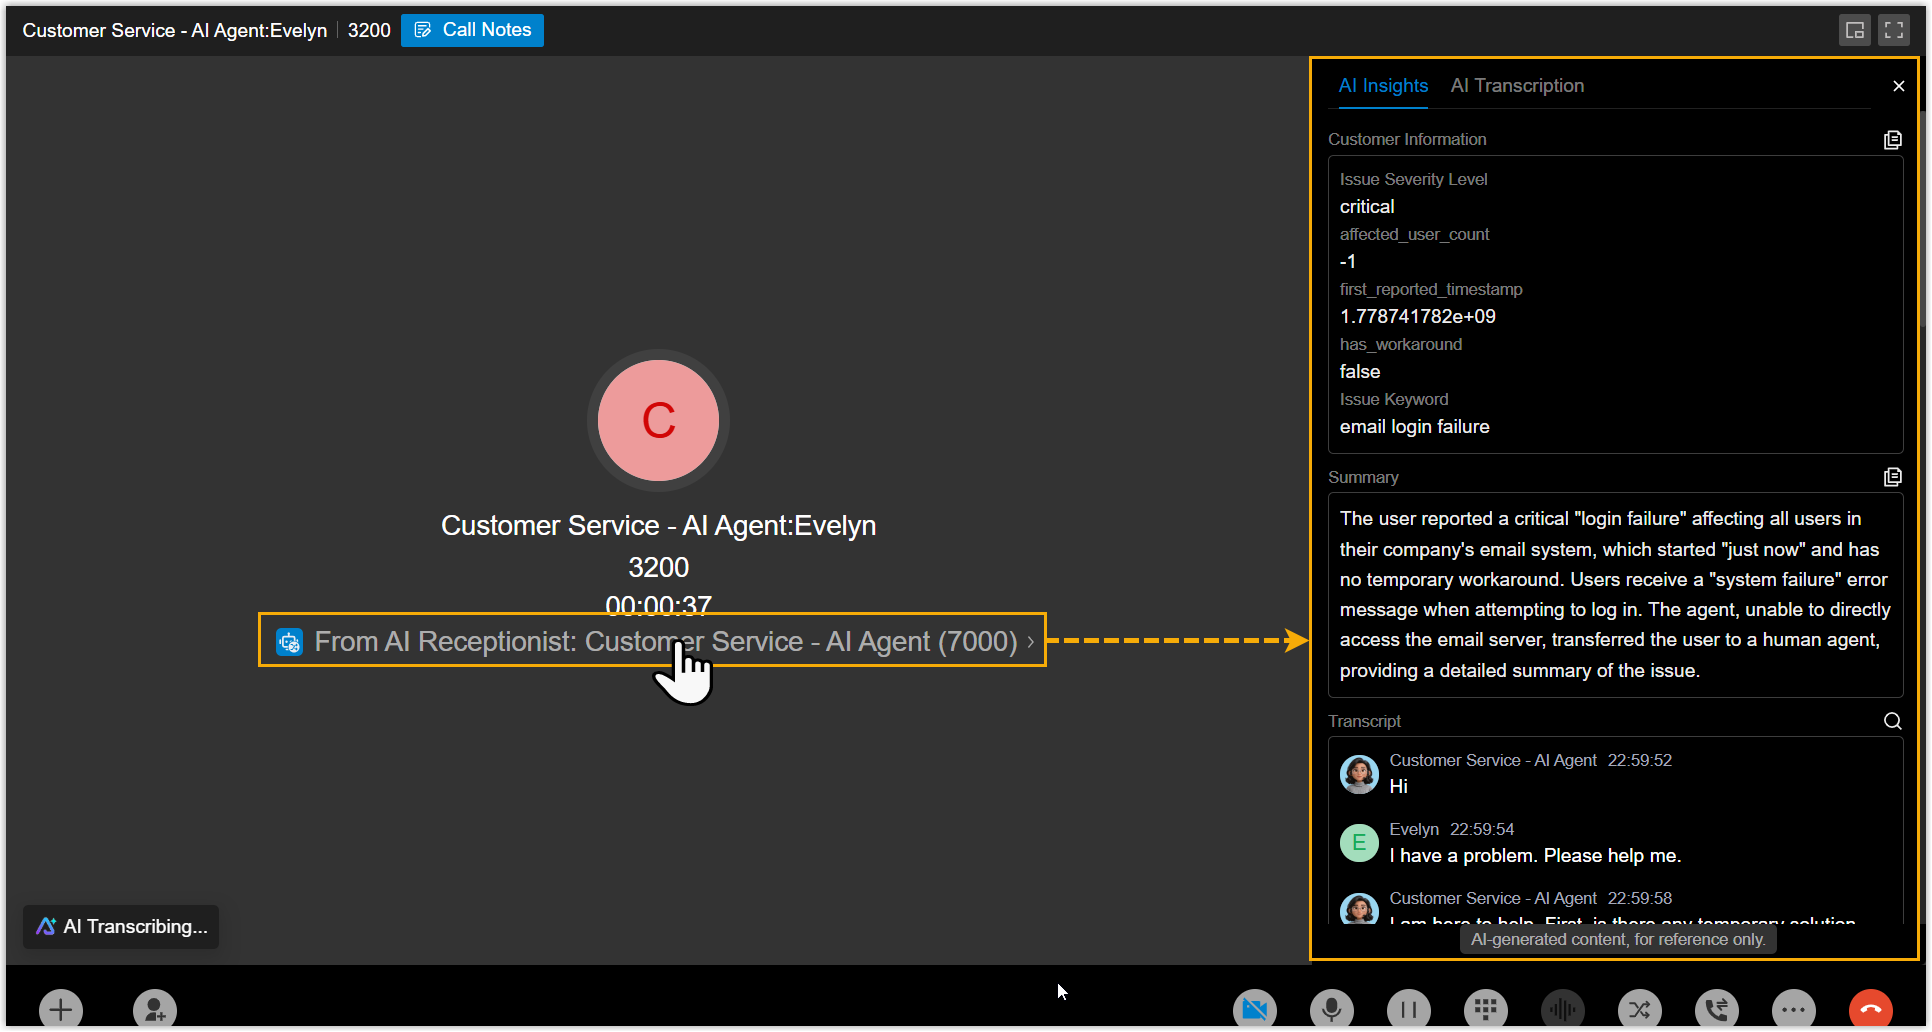
Task: Hang up the call
Action: pos(1871,1010)
